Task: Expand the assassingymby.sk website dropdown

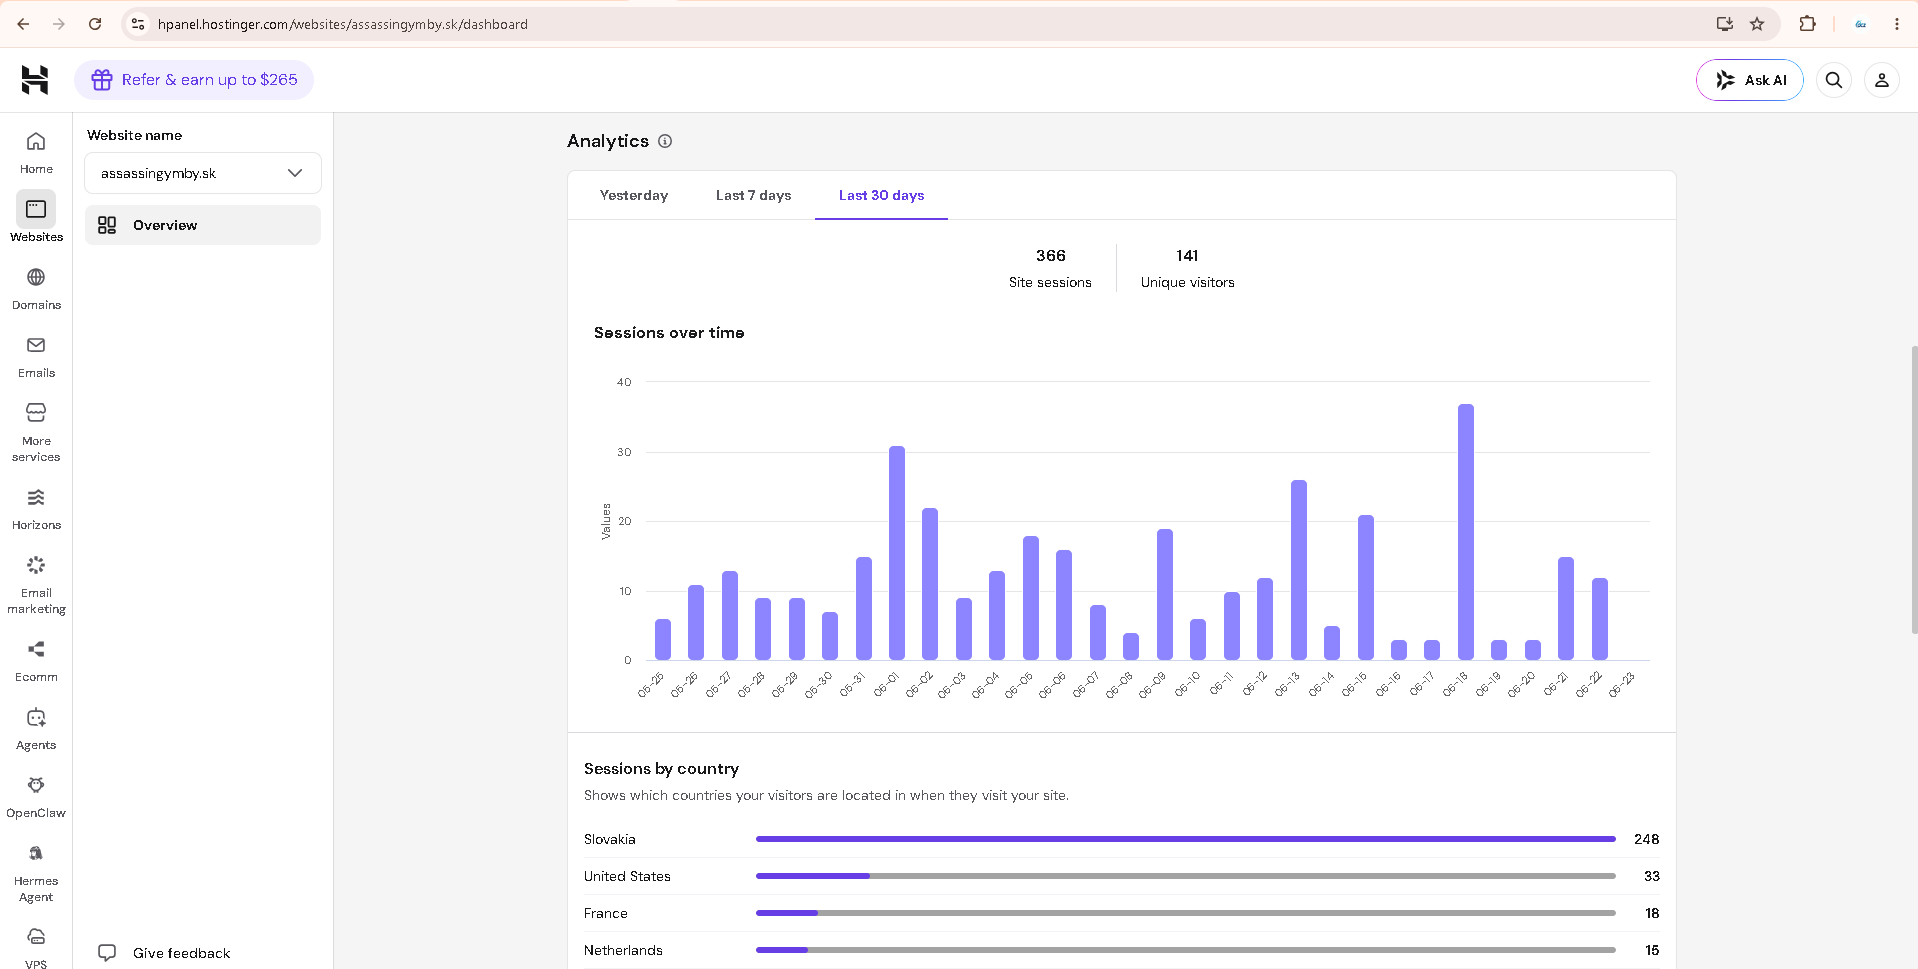Action: [x=203, y=173]
